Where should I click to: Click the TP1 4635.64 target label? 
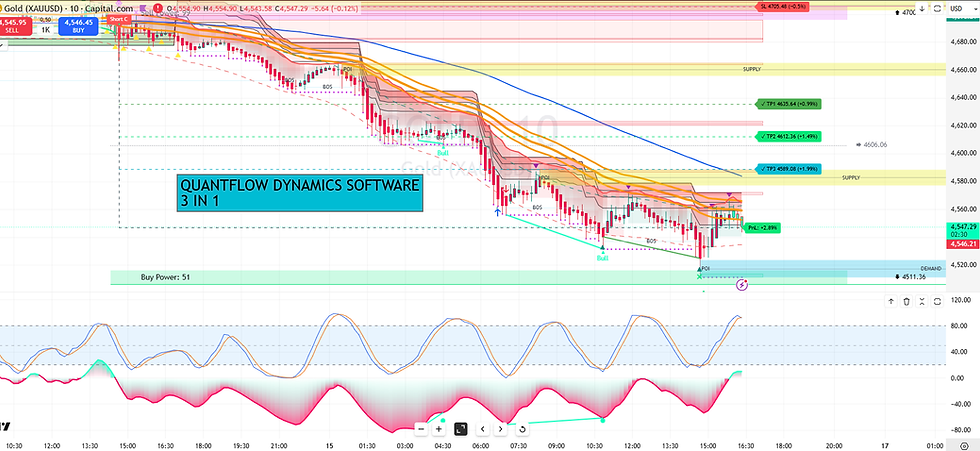pos(788,104)
